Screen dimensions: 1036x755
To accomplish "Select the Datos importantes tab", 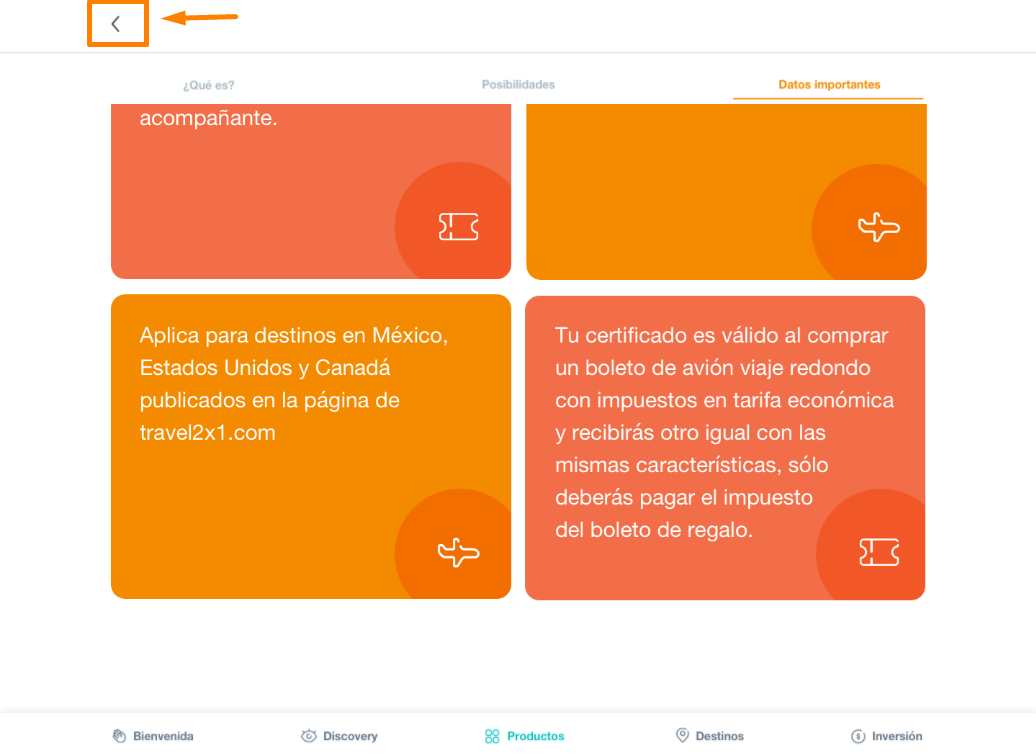I will [829, 85].
